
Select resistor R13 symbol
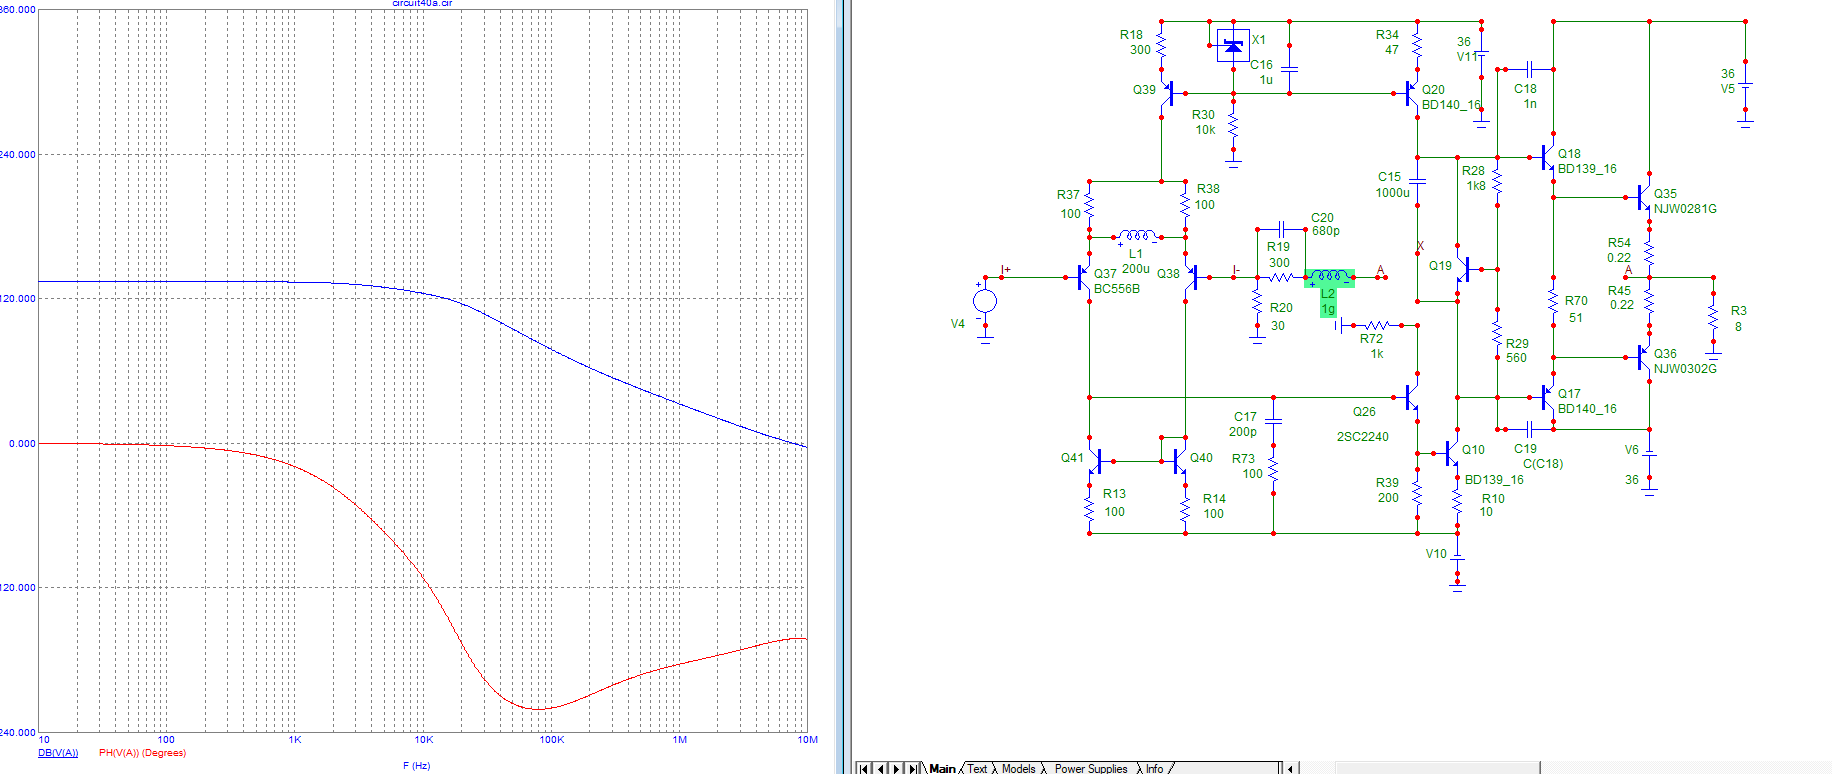pos(1089,509)
